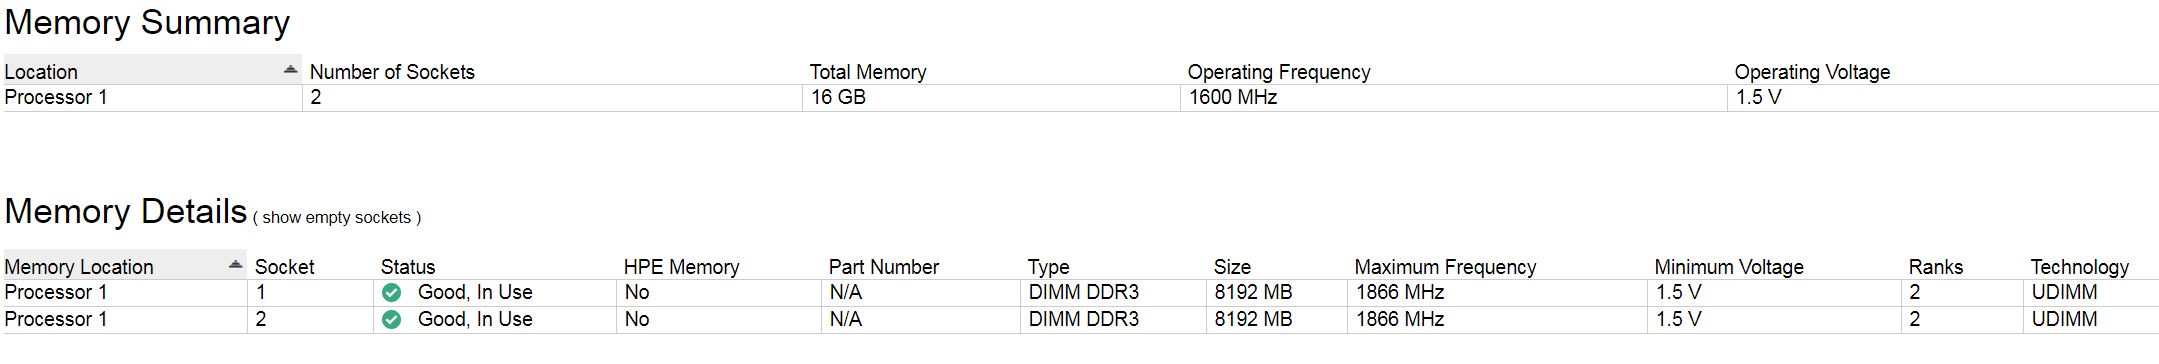Click the Location column sort arrow
The width and height of the screenshot is (2159, 364).
pos(290,69)
